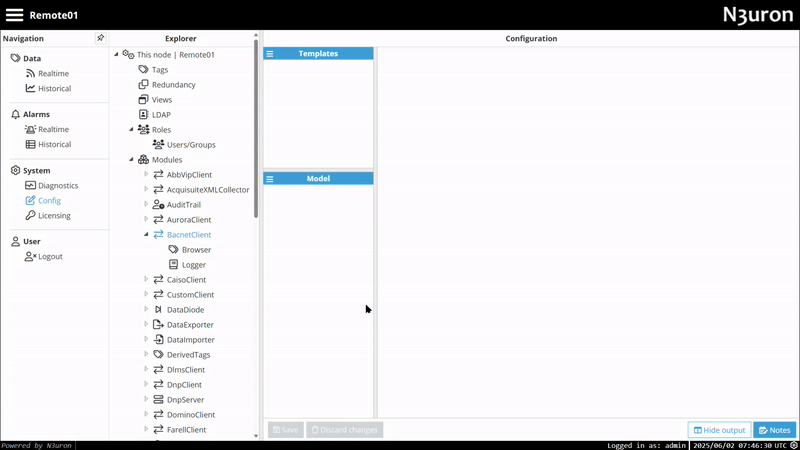The width and height of the screenshot is (800, 450).
Task: Click Explorer scrollbar up arrow
Action: [x=256, y=35]
